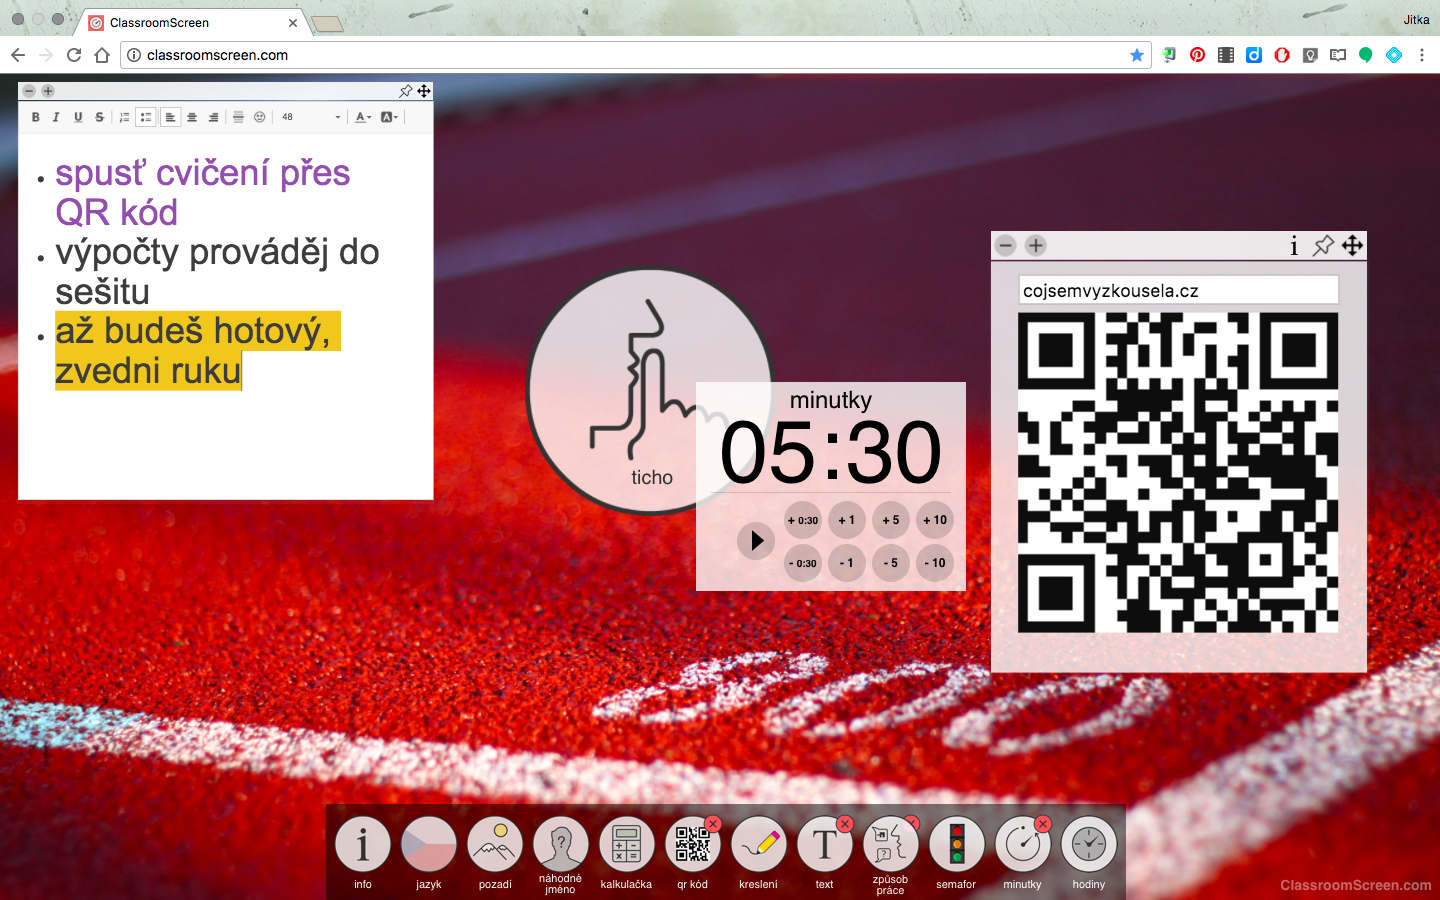1440x900 pixels.
Task: Close the minutky widget via red X badge
Action: 1043,824
